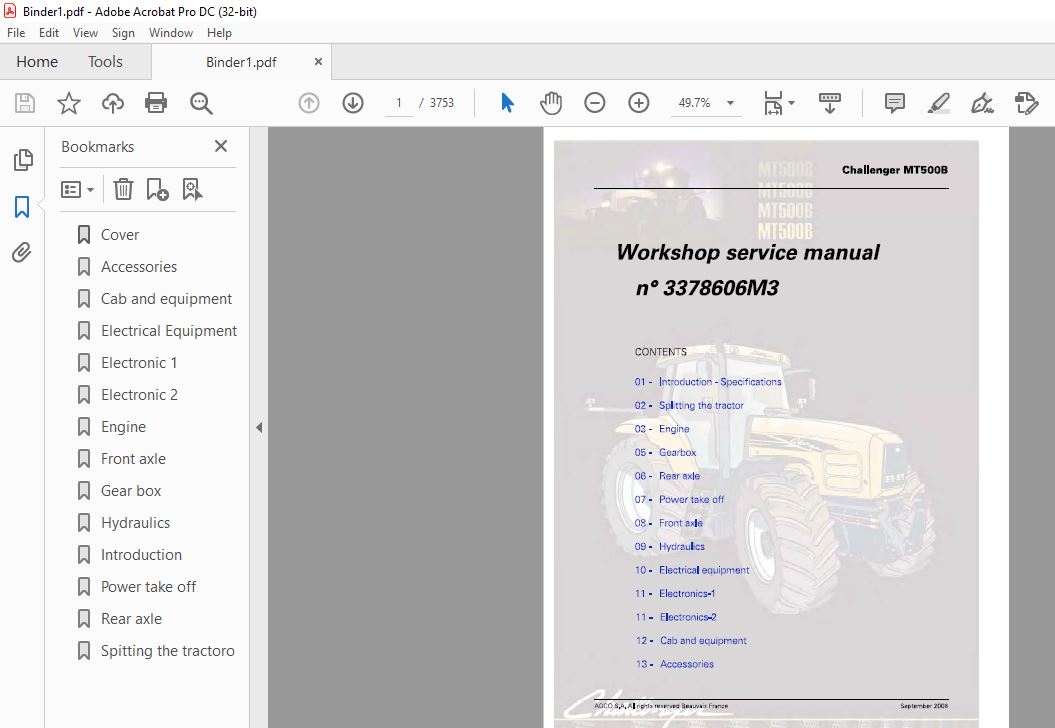Jump to Electrical Equipment bookmark

tap(169, 331)
